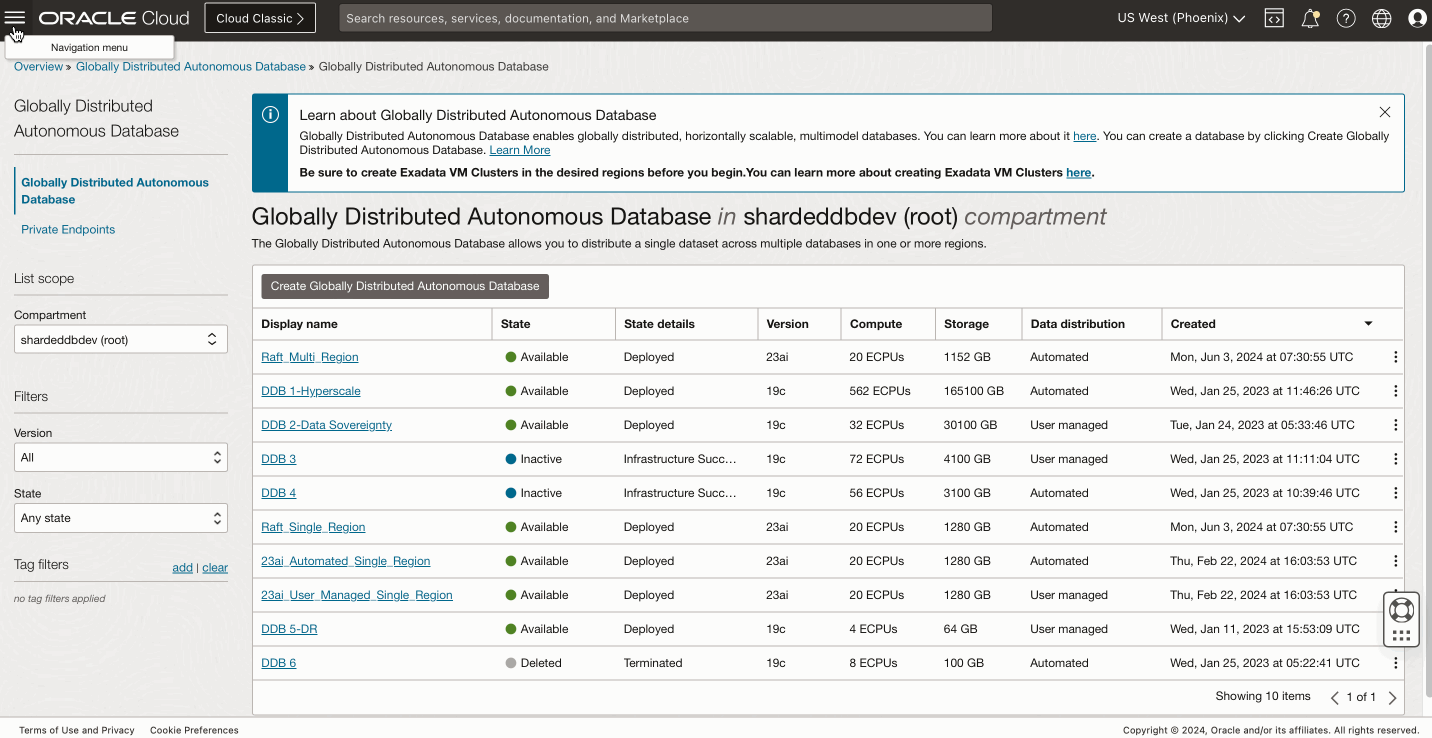This screenshot has width=1432, height=738.
Task: Click the search resources input field
Action: (x=665, y=17)
